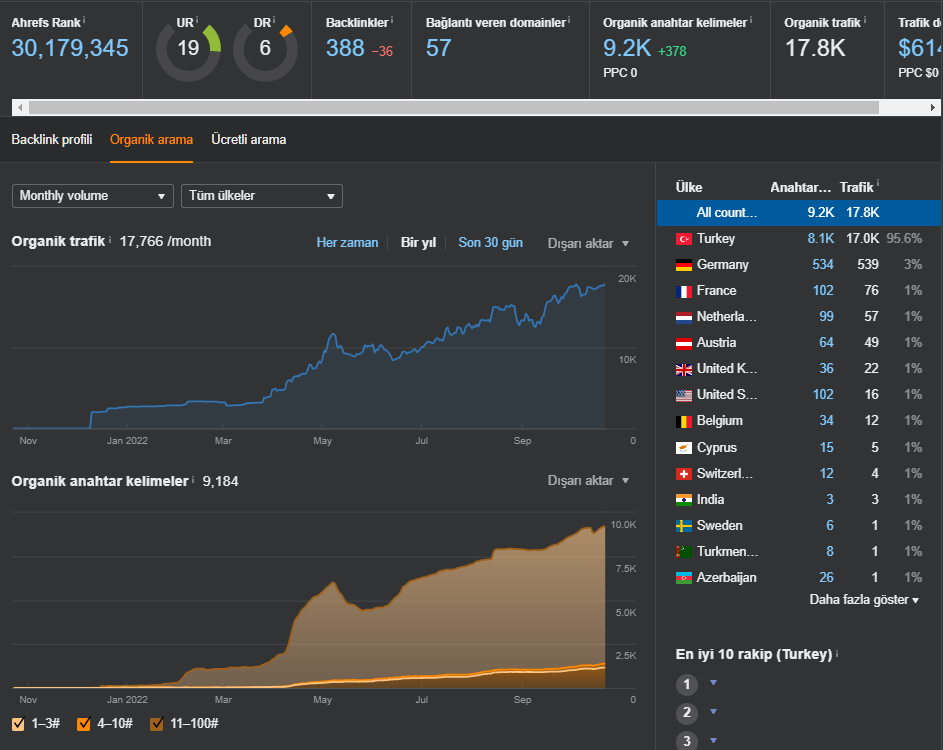
Task: Uncheck the 1–3# positions checkbox
Action: point(18,724)
